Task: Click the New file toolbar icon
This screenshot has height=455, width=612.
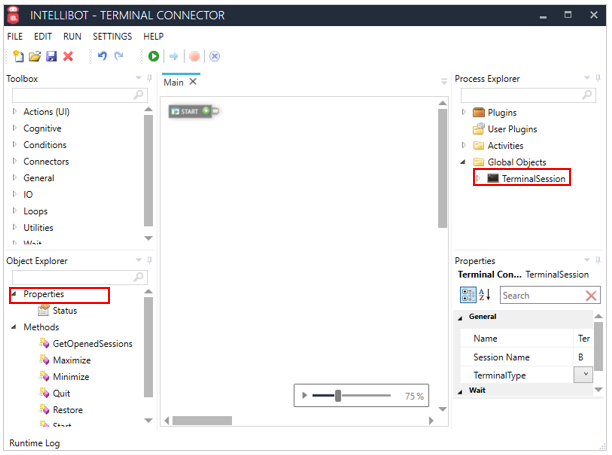Action: (18, 57)
